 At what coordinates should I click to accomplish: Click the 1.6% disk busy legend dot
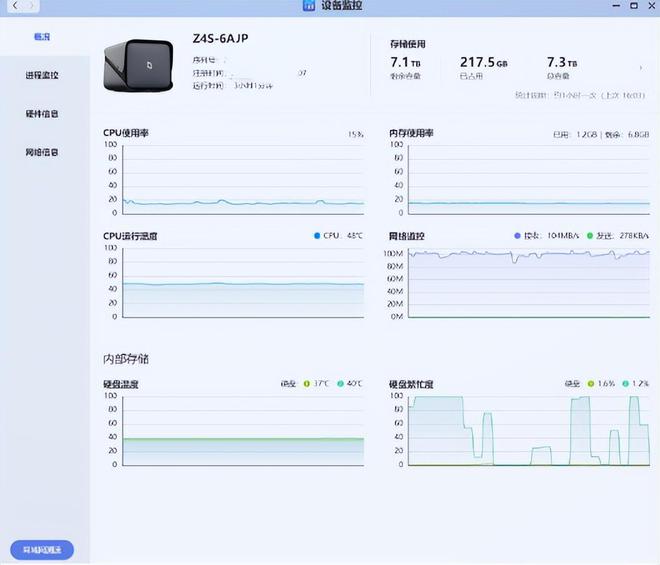click(591, 384)
